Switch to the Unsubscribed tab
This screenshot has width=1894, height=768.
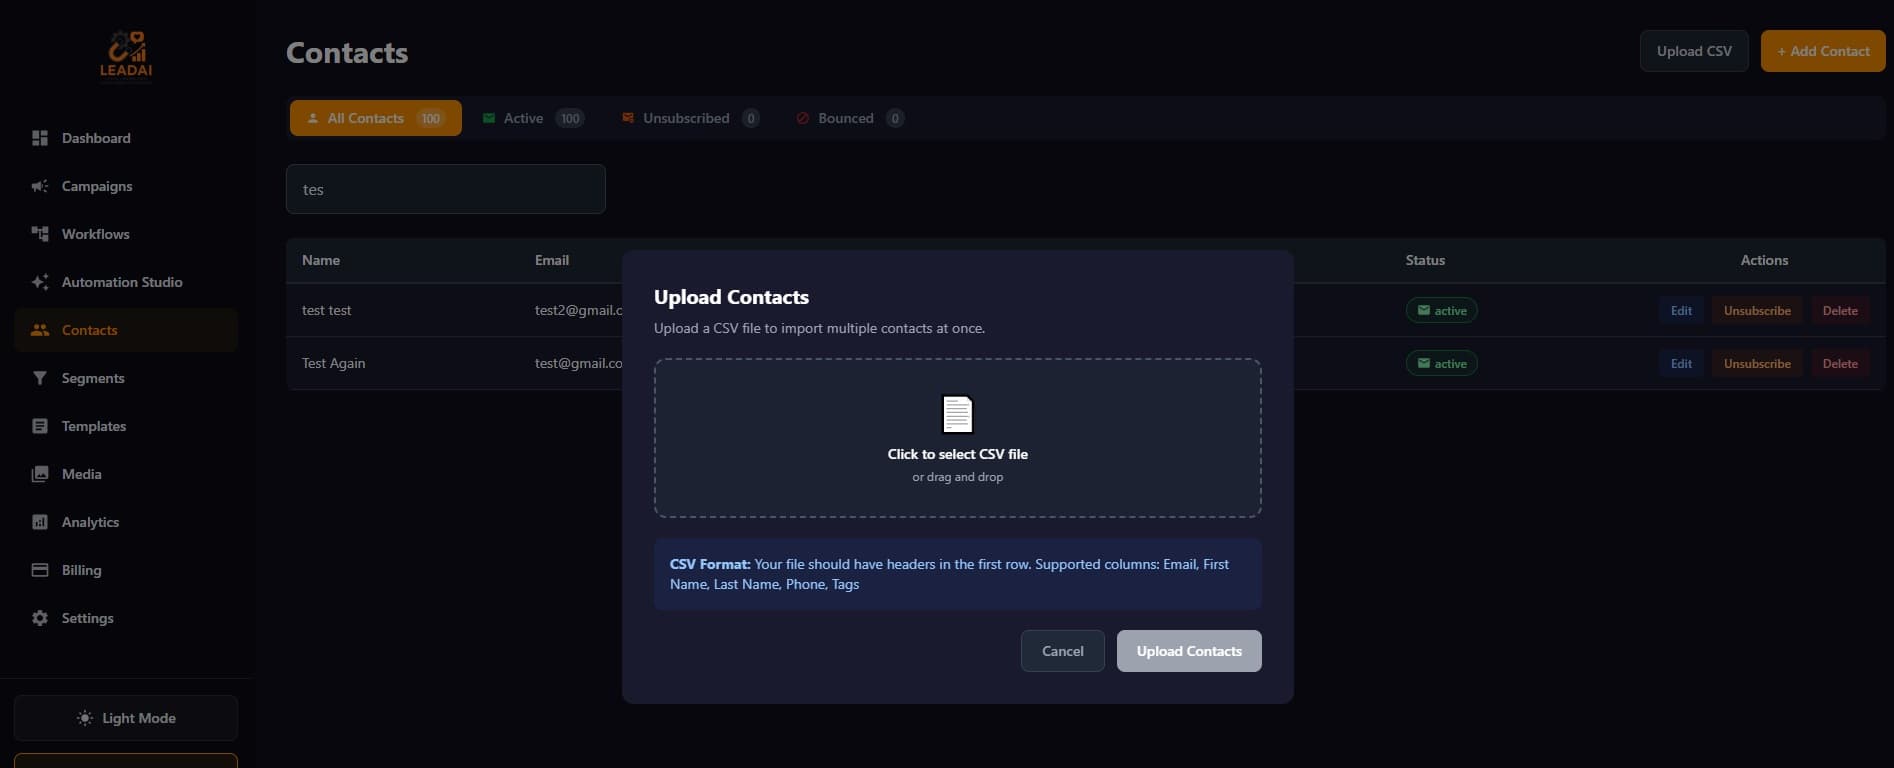690,118
